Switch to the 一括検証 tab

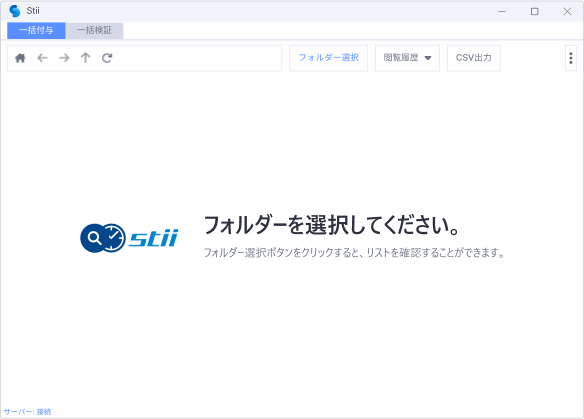tap(94, 31)
